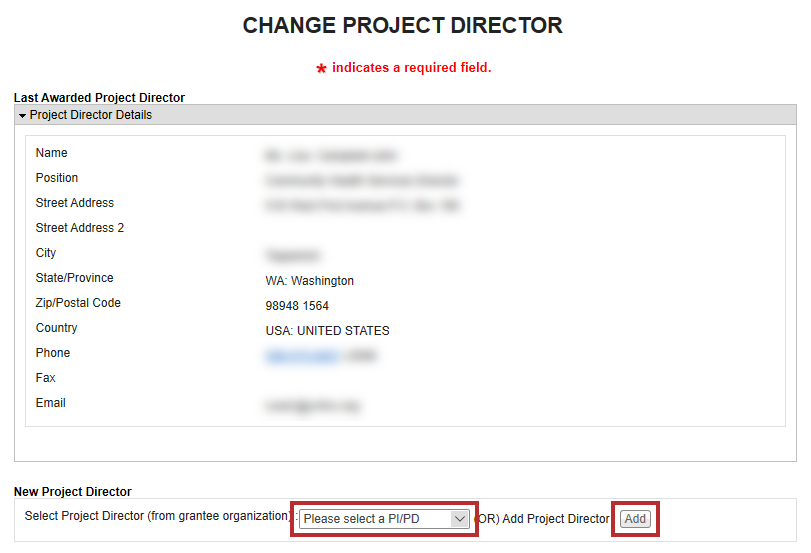The image size is (811, 553).
Task: Click the Fax field label
Action: point(46,378)
